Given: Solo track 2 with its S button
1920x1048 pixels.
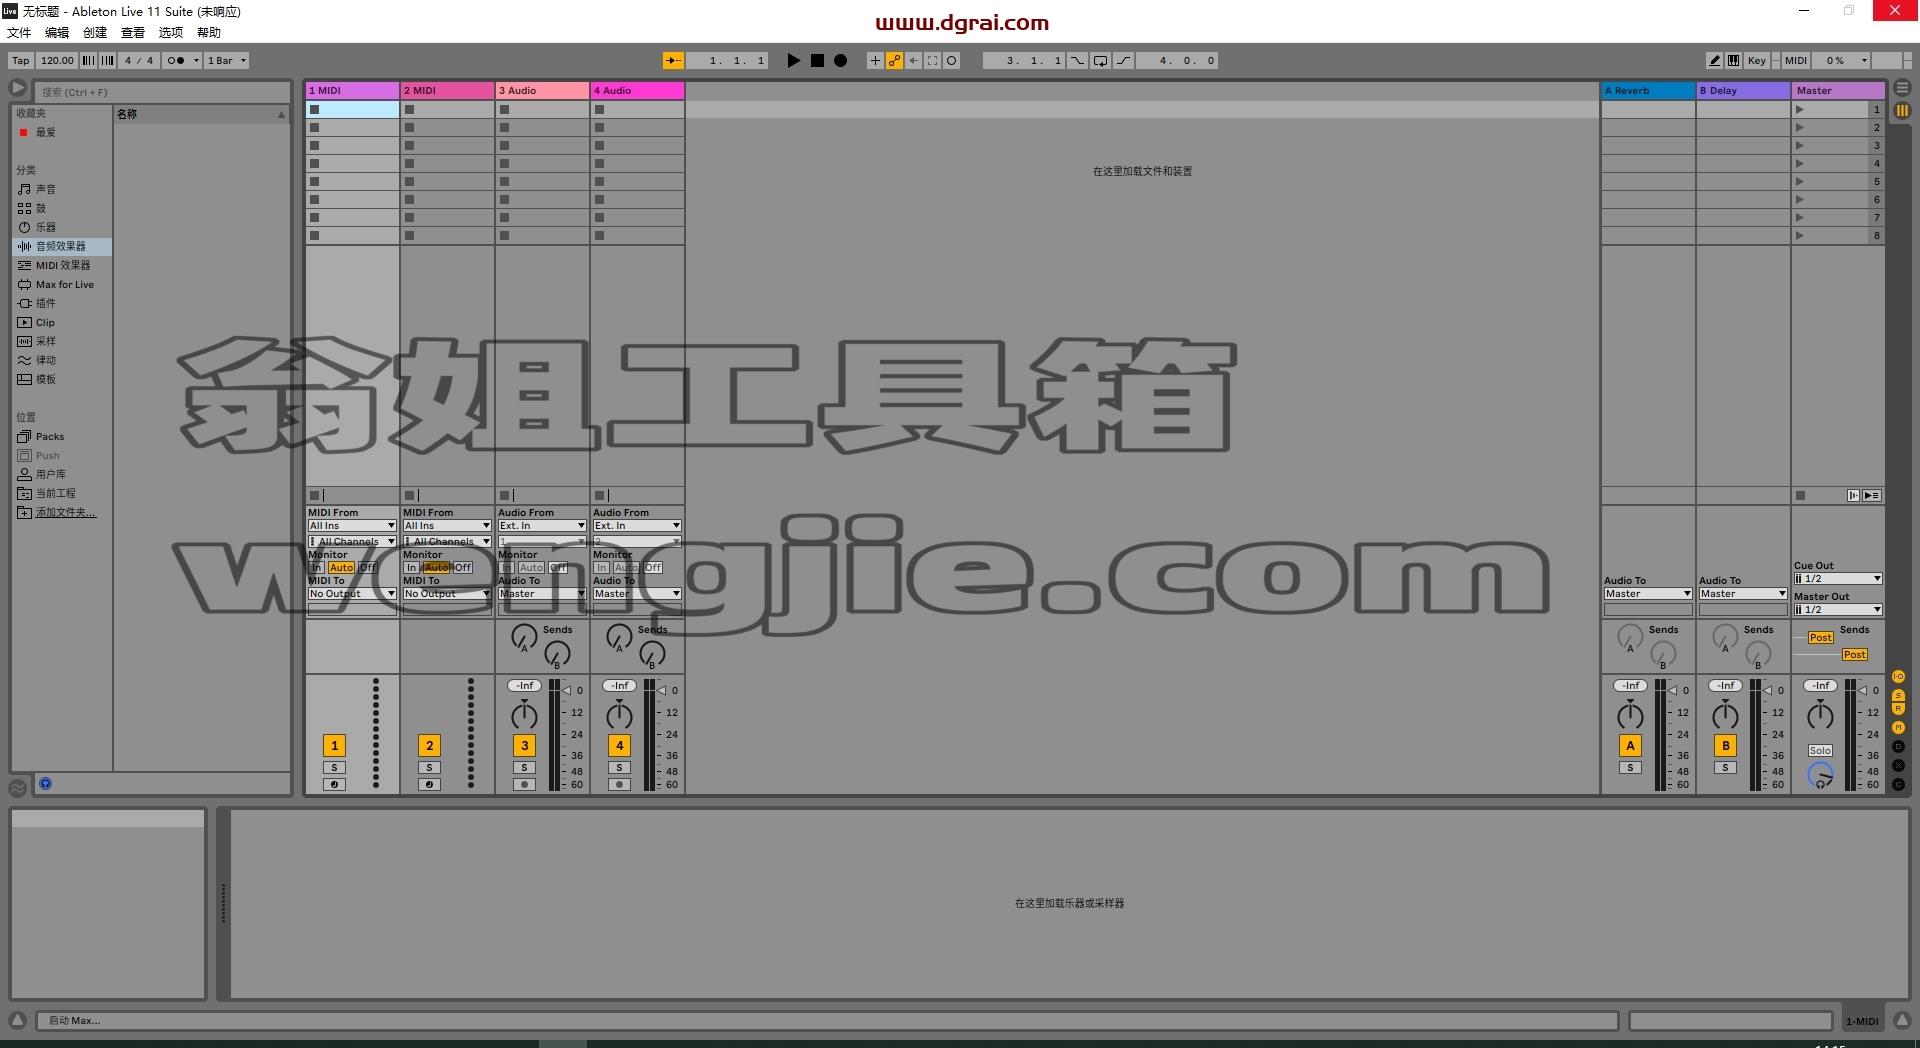Looking at the screenshot, I should pyautogui.click(x=429, y=768).
